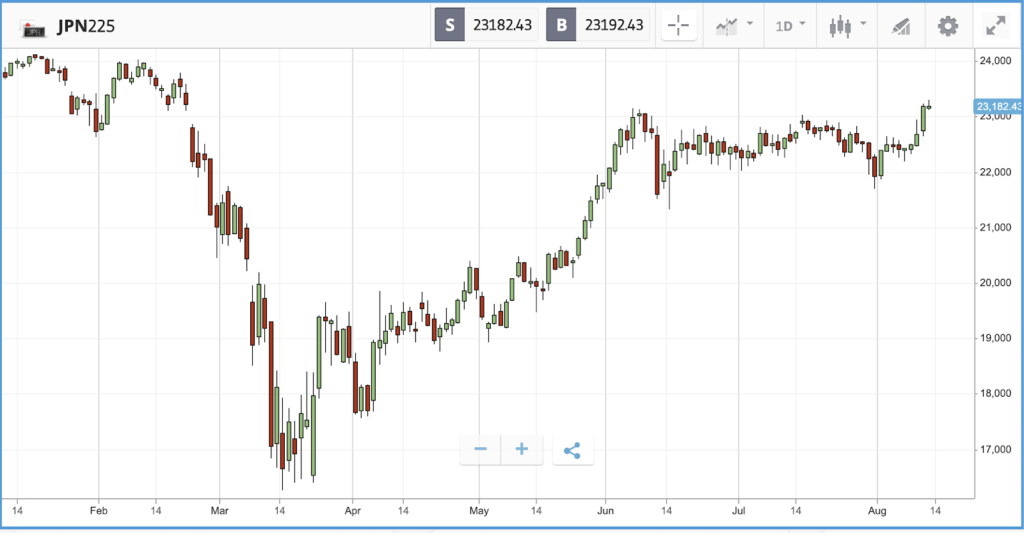
Task: Expand the chart type dropdown arrow
Action: pos(863,24)
